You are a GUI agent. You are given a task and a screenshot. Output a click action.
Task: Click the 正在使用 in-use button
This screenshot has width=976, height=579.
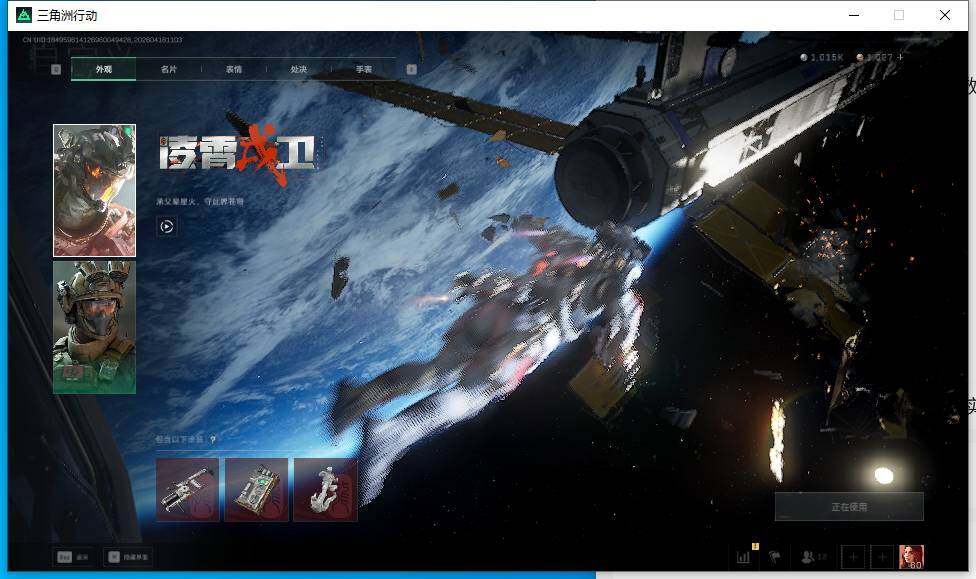[849, 507]
